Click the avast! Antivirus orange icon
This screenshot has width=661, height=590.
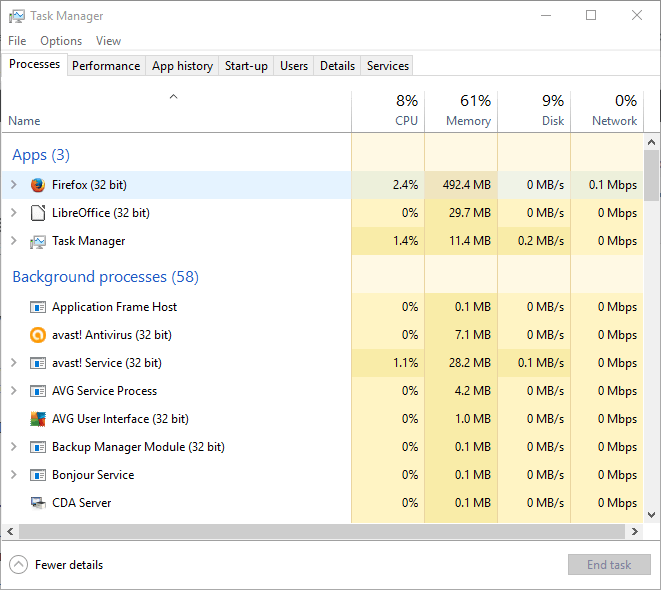tap(38, 335)
